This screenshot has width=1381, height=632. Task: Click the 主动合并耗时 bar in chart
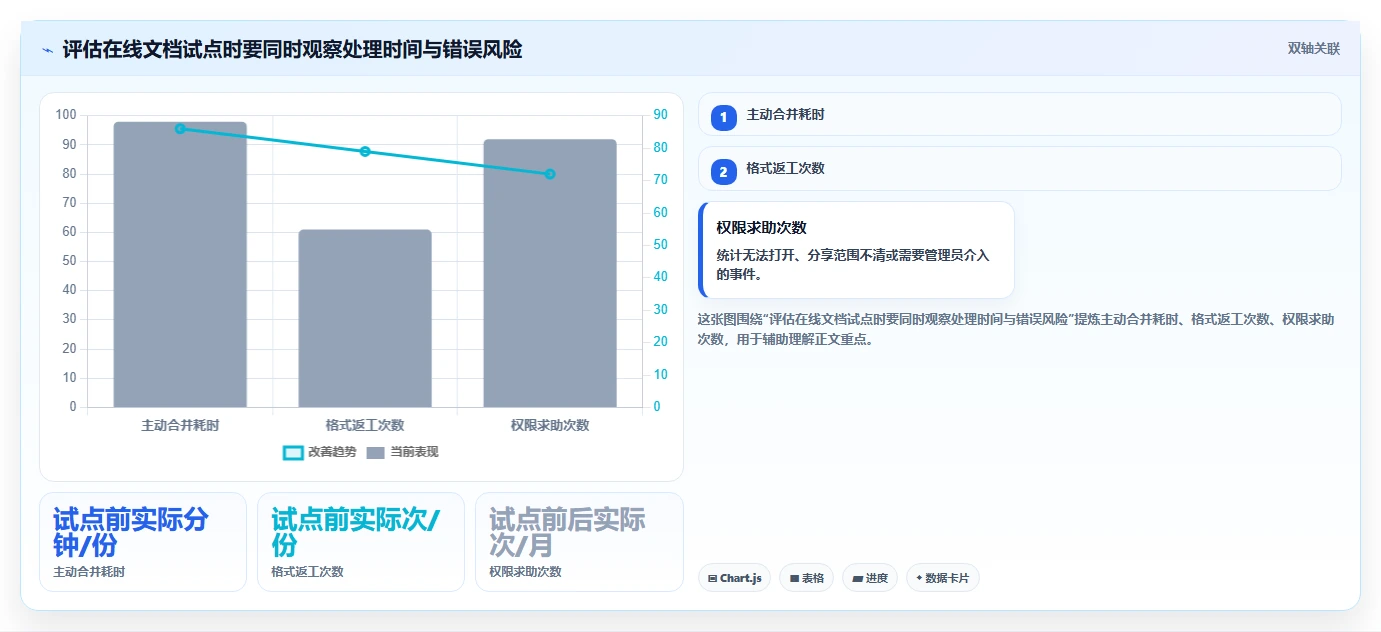180,264
